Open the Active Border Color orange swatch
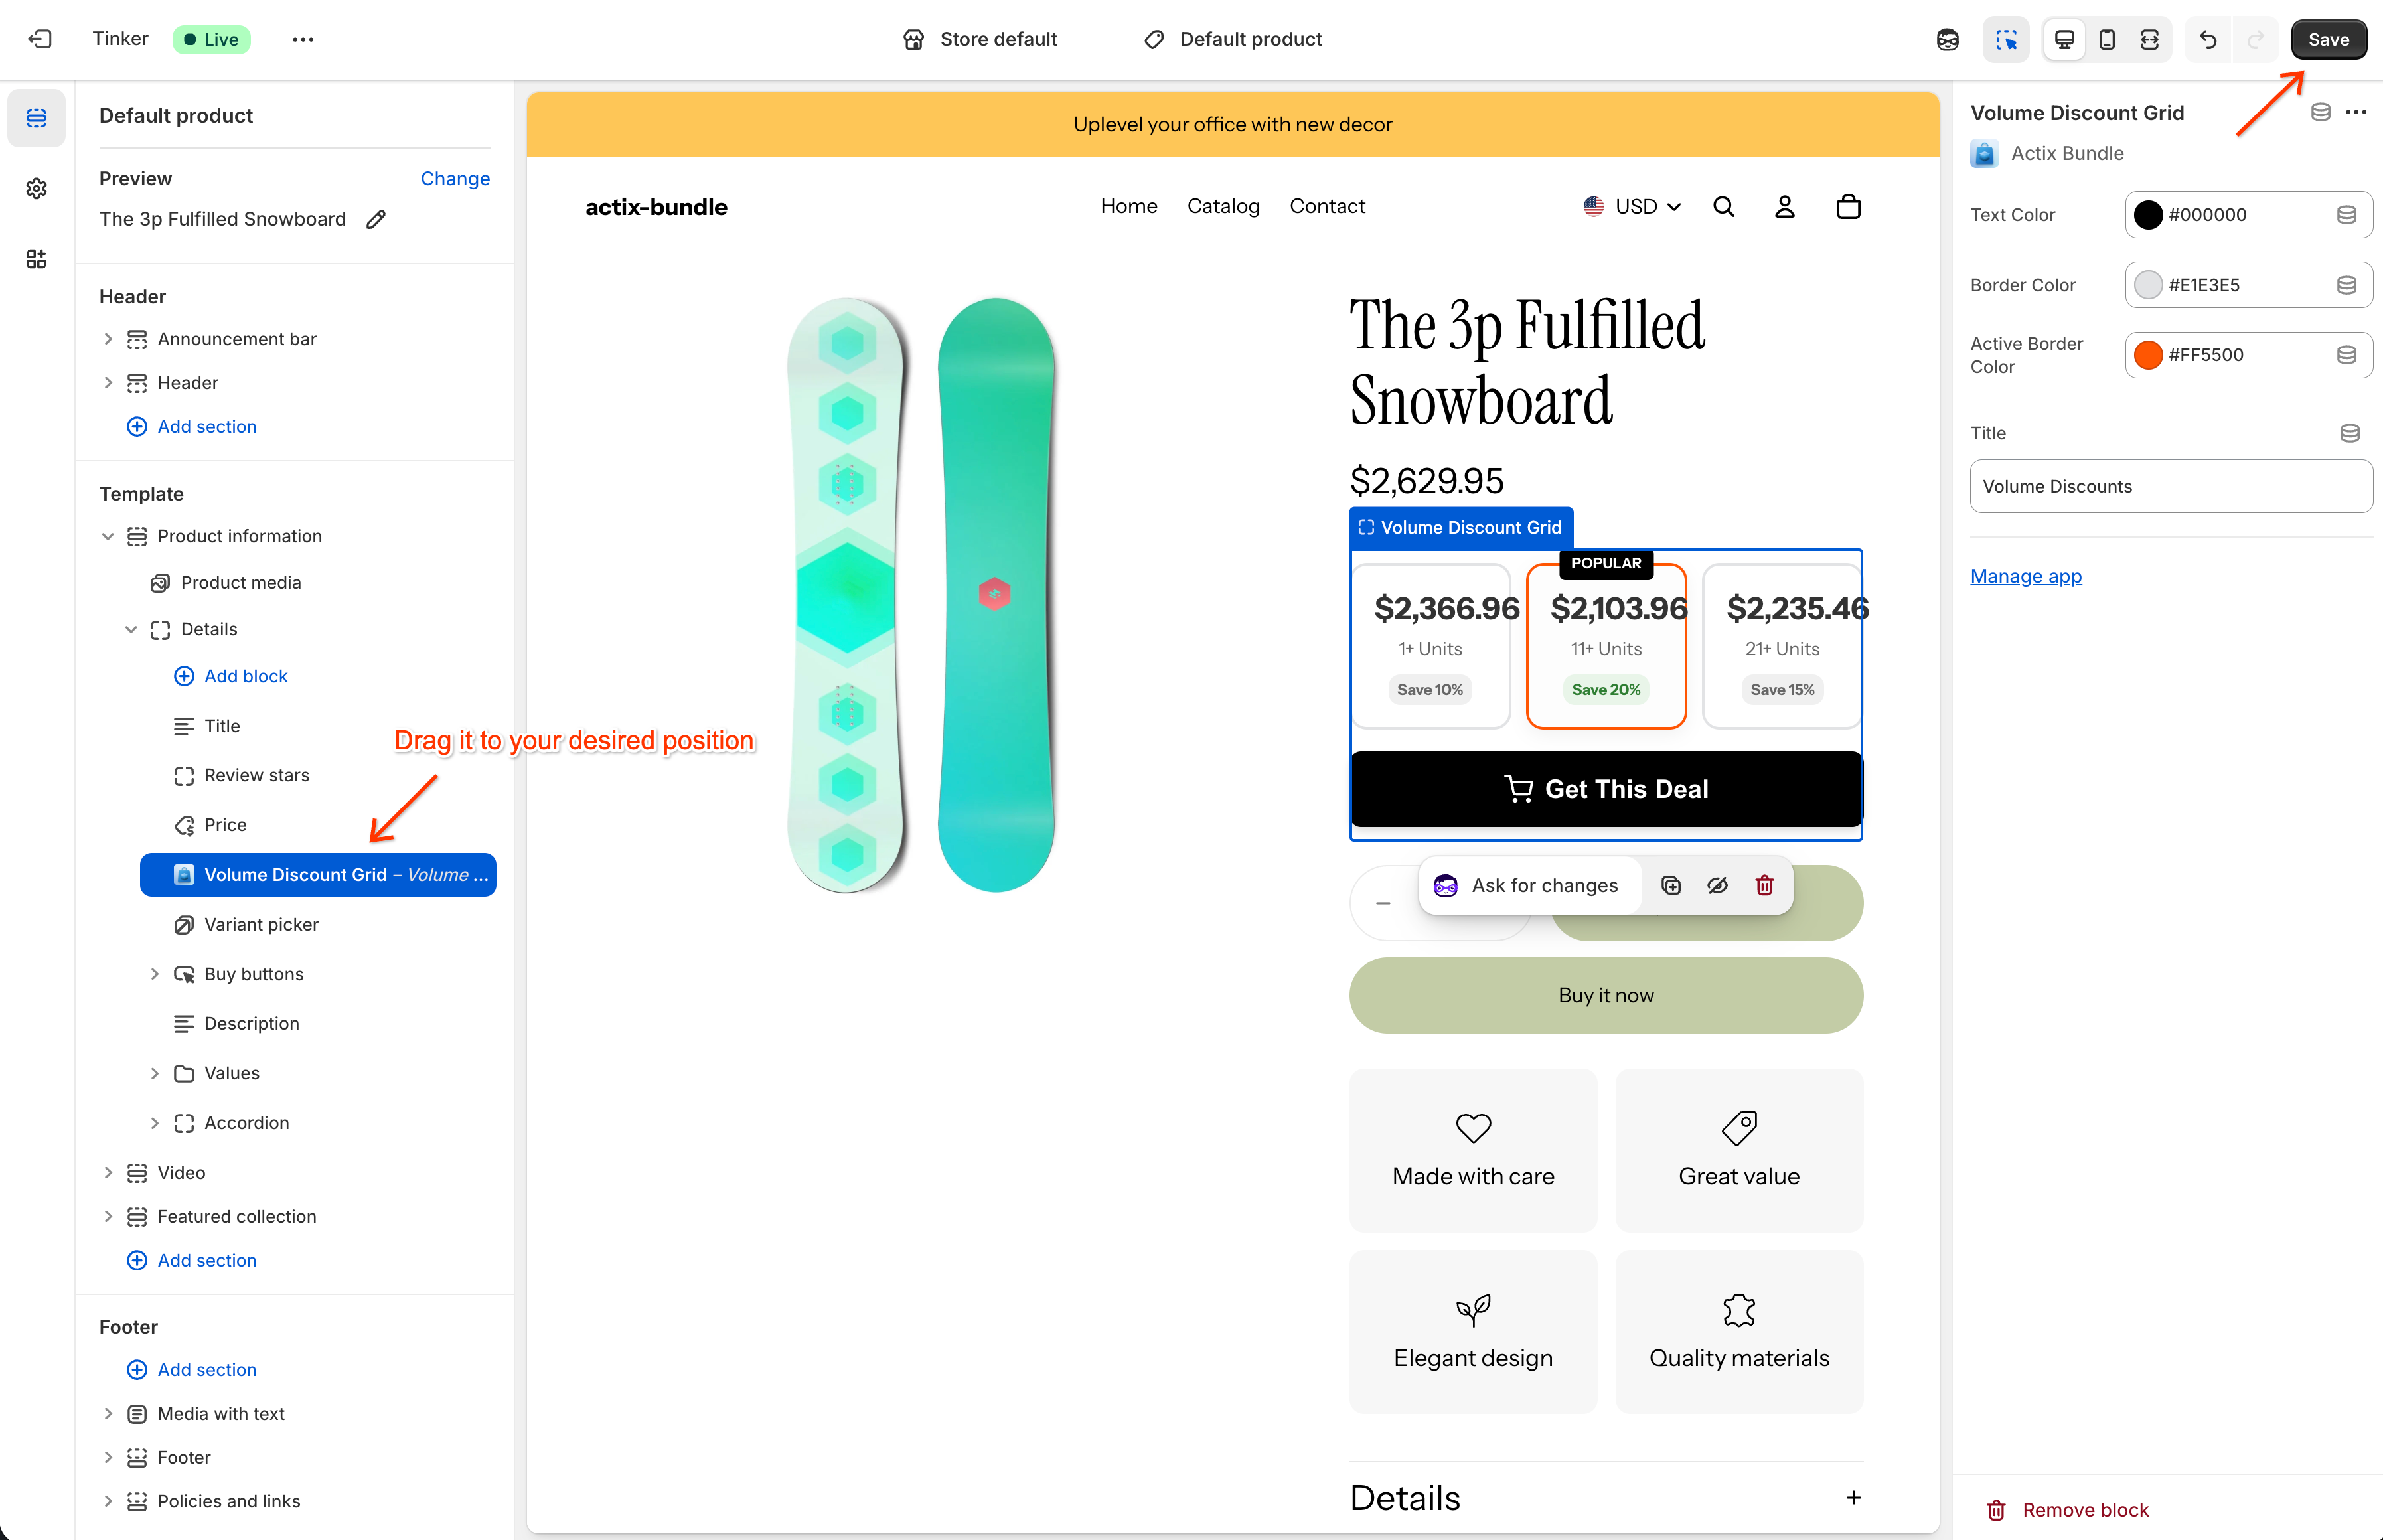 click(2148, 355)
